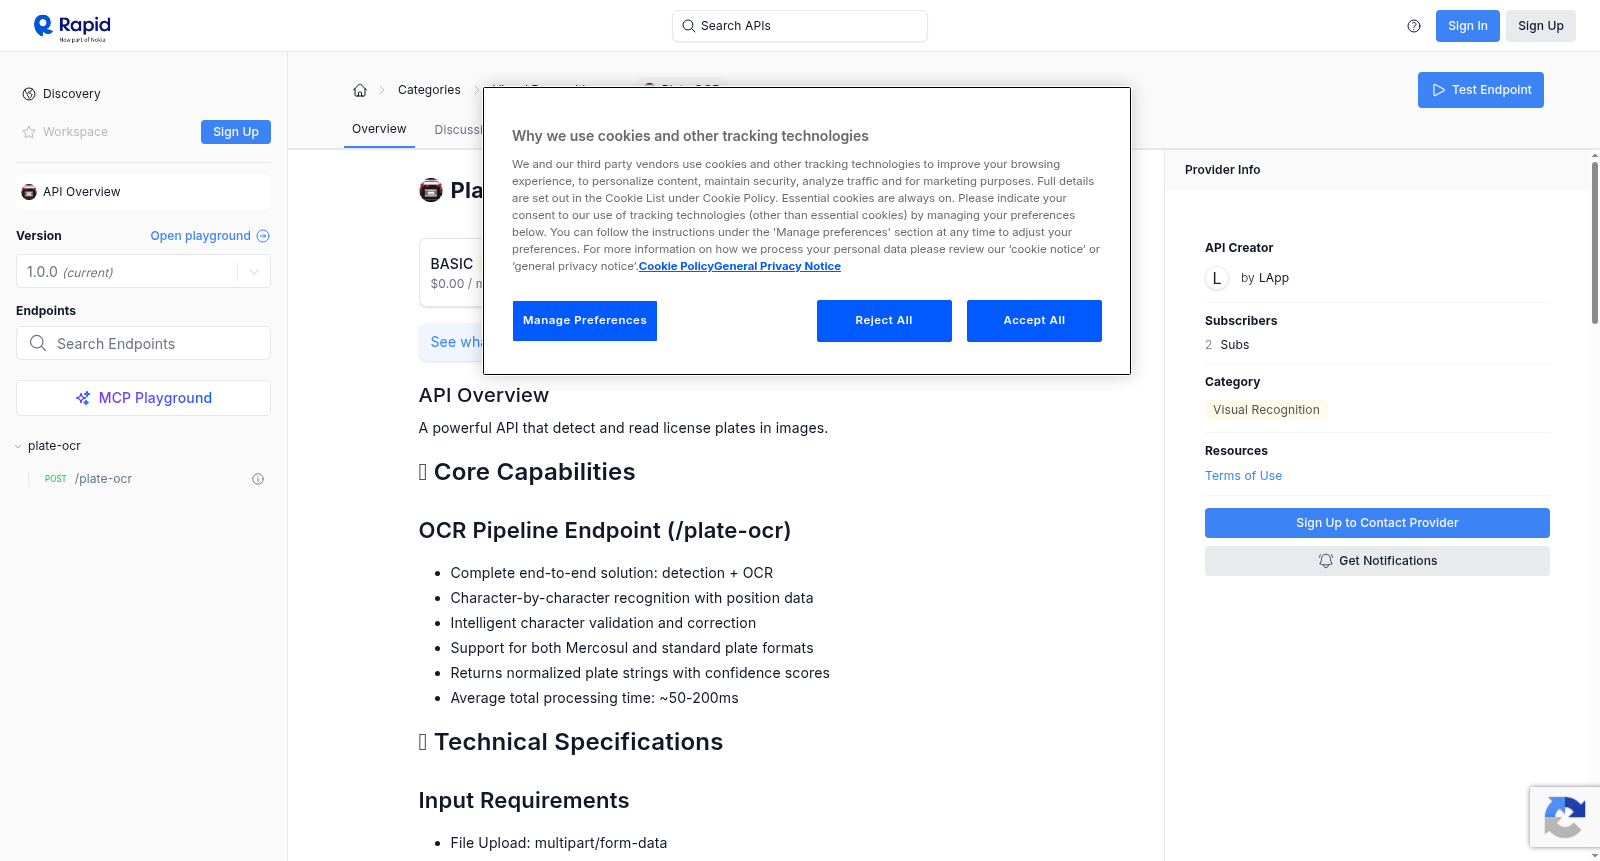This screenshot has height=861, width=1600.
Task: Open the Cookie Policy link
Action: [x=676, y=266]
